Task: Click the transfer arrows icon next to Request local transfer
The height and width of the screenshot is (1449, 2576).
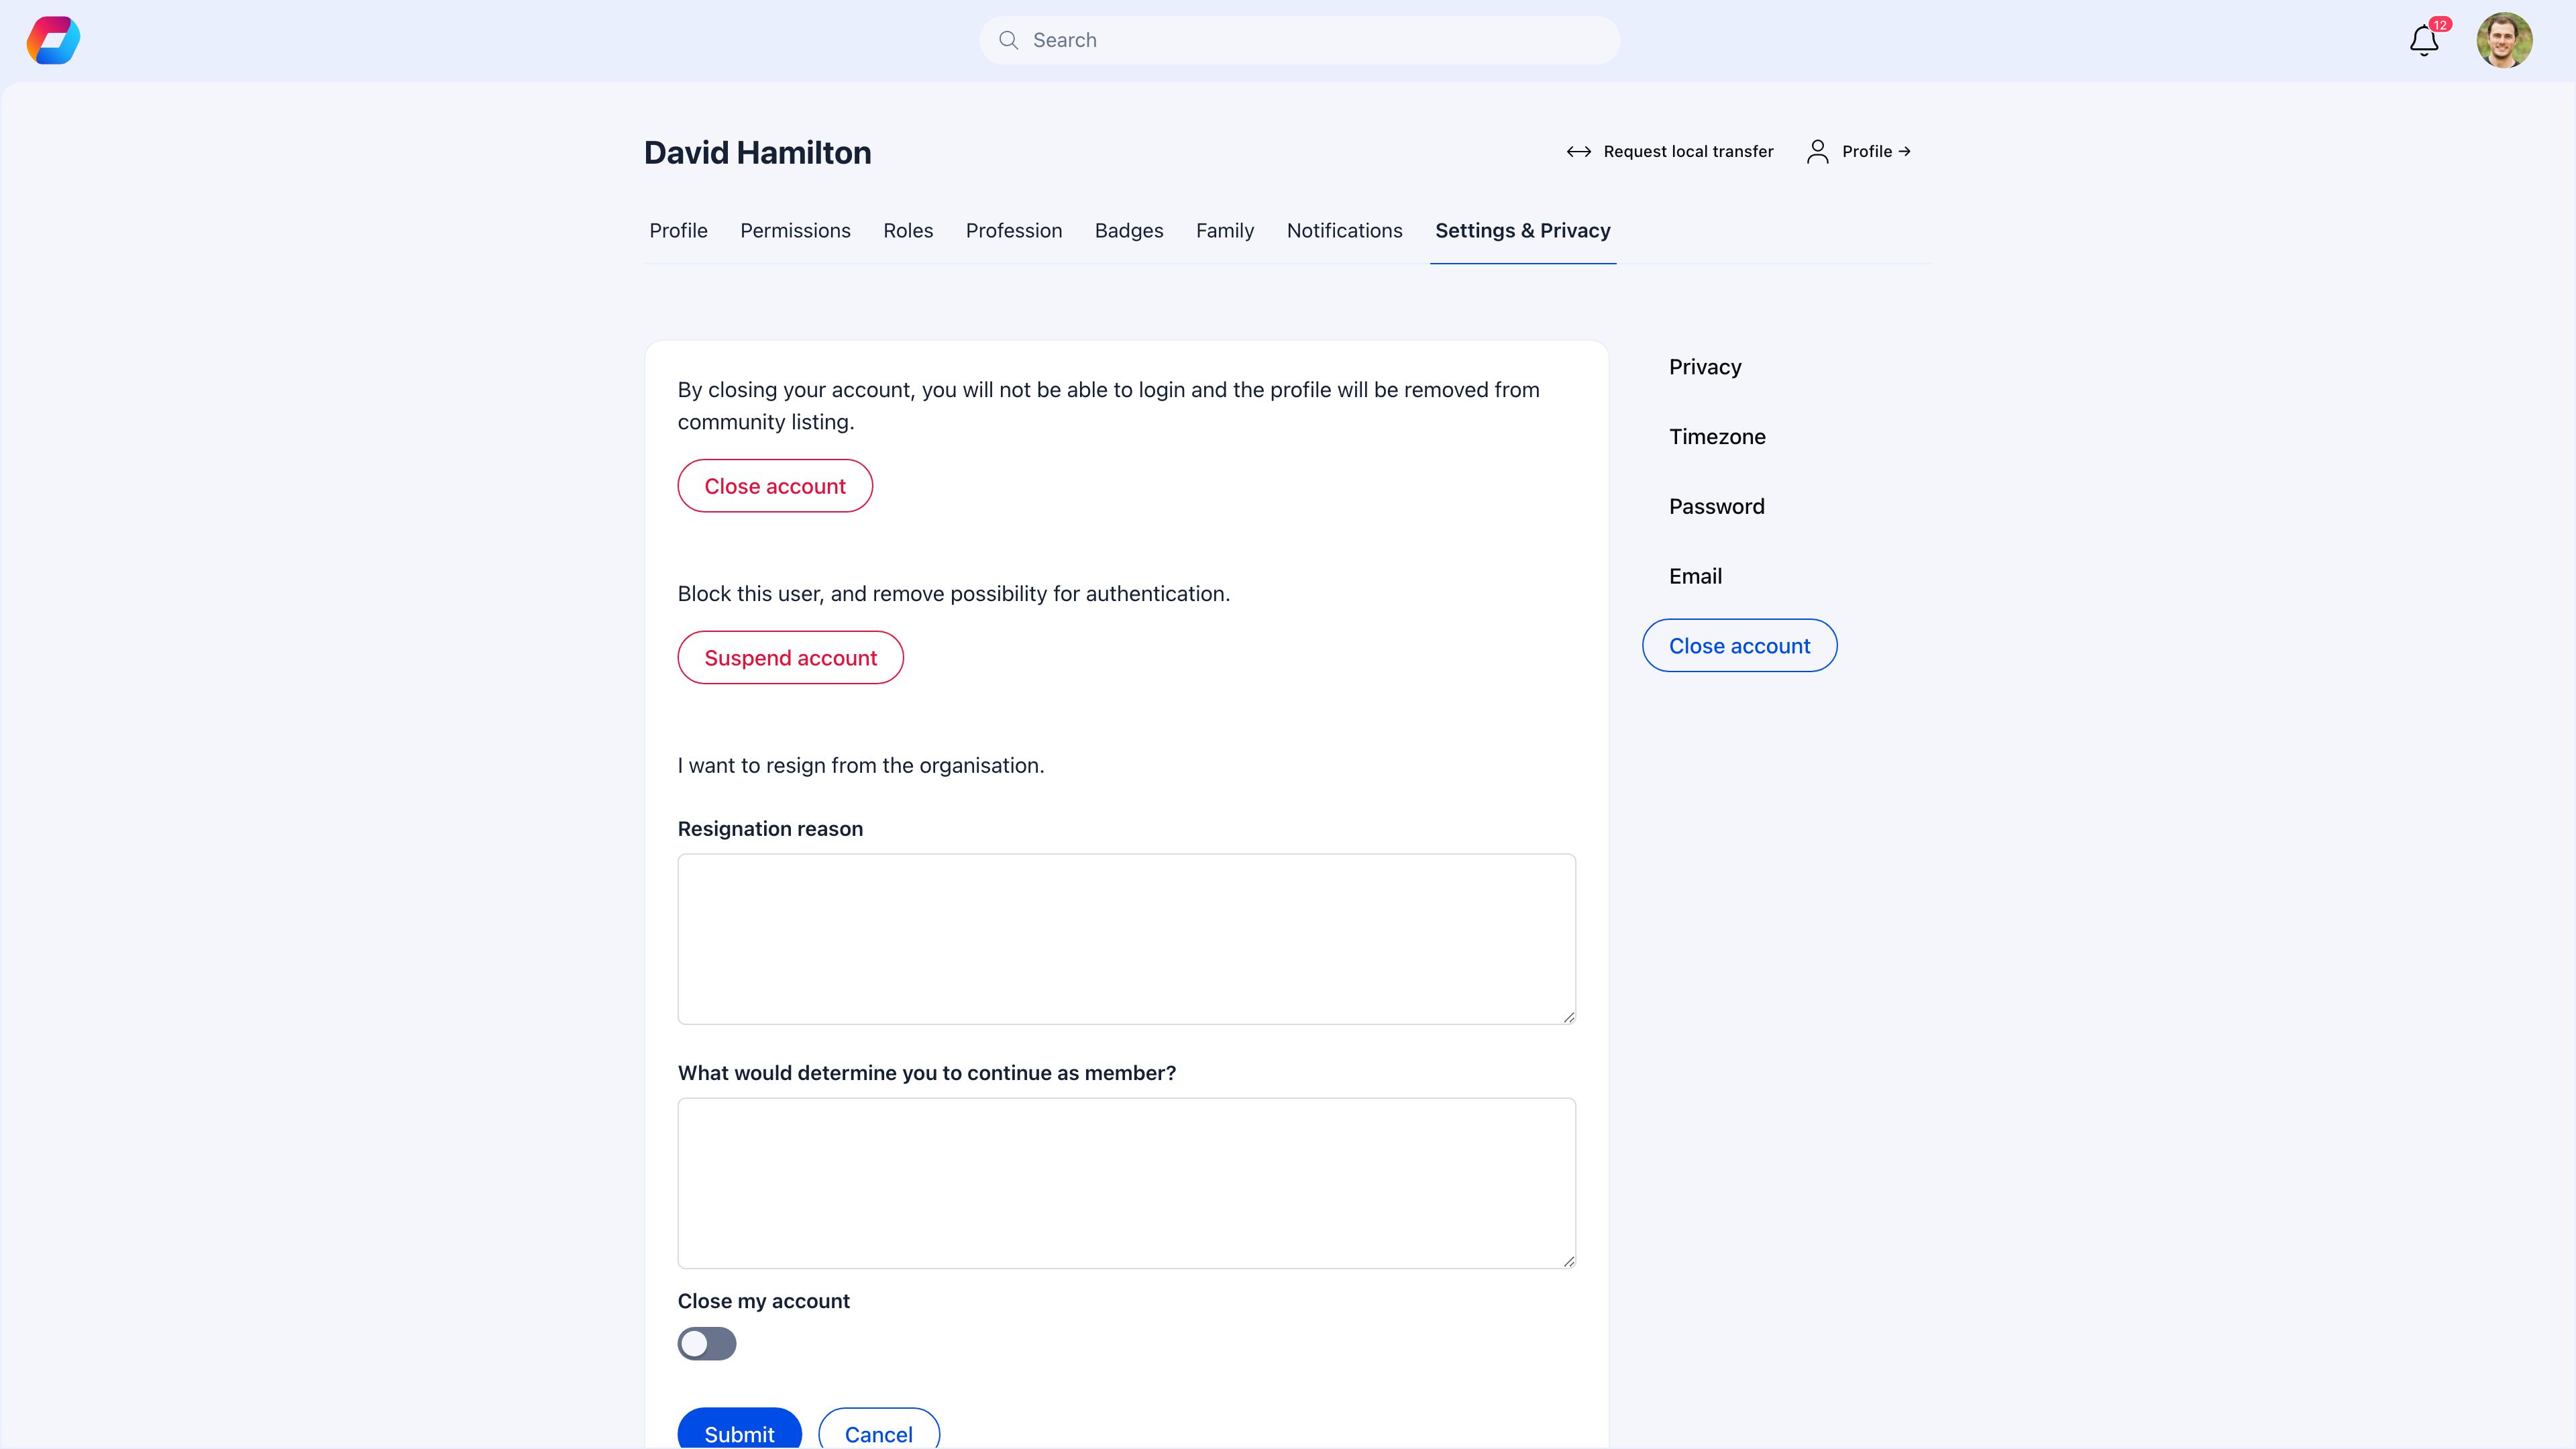Action: coord(1578,151)
